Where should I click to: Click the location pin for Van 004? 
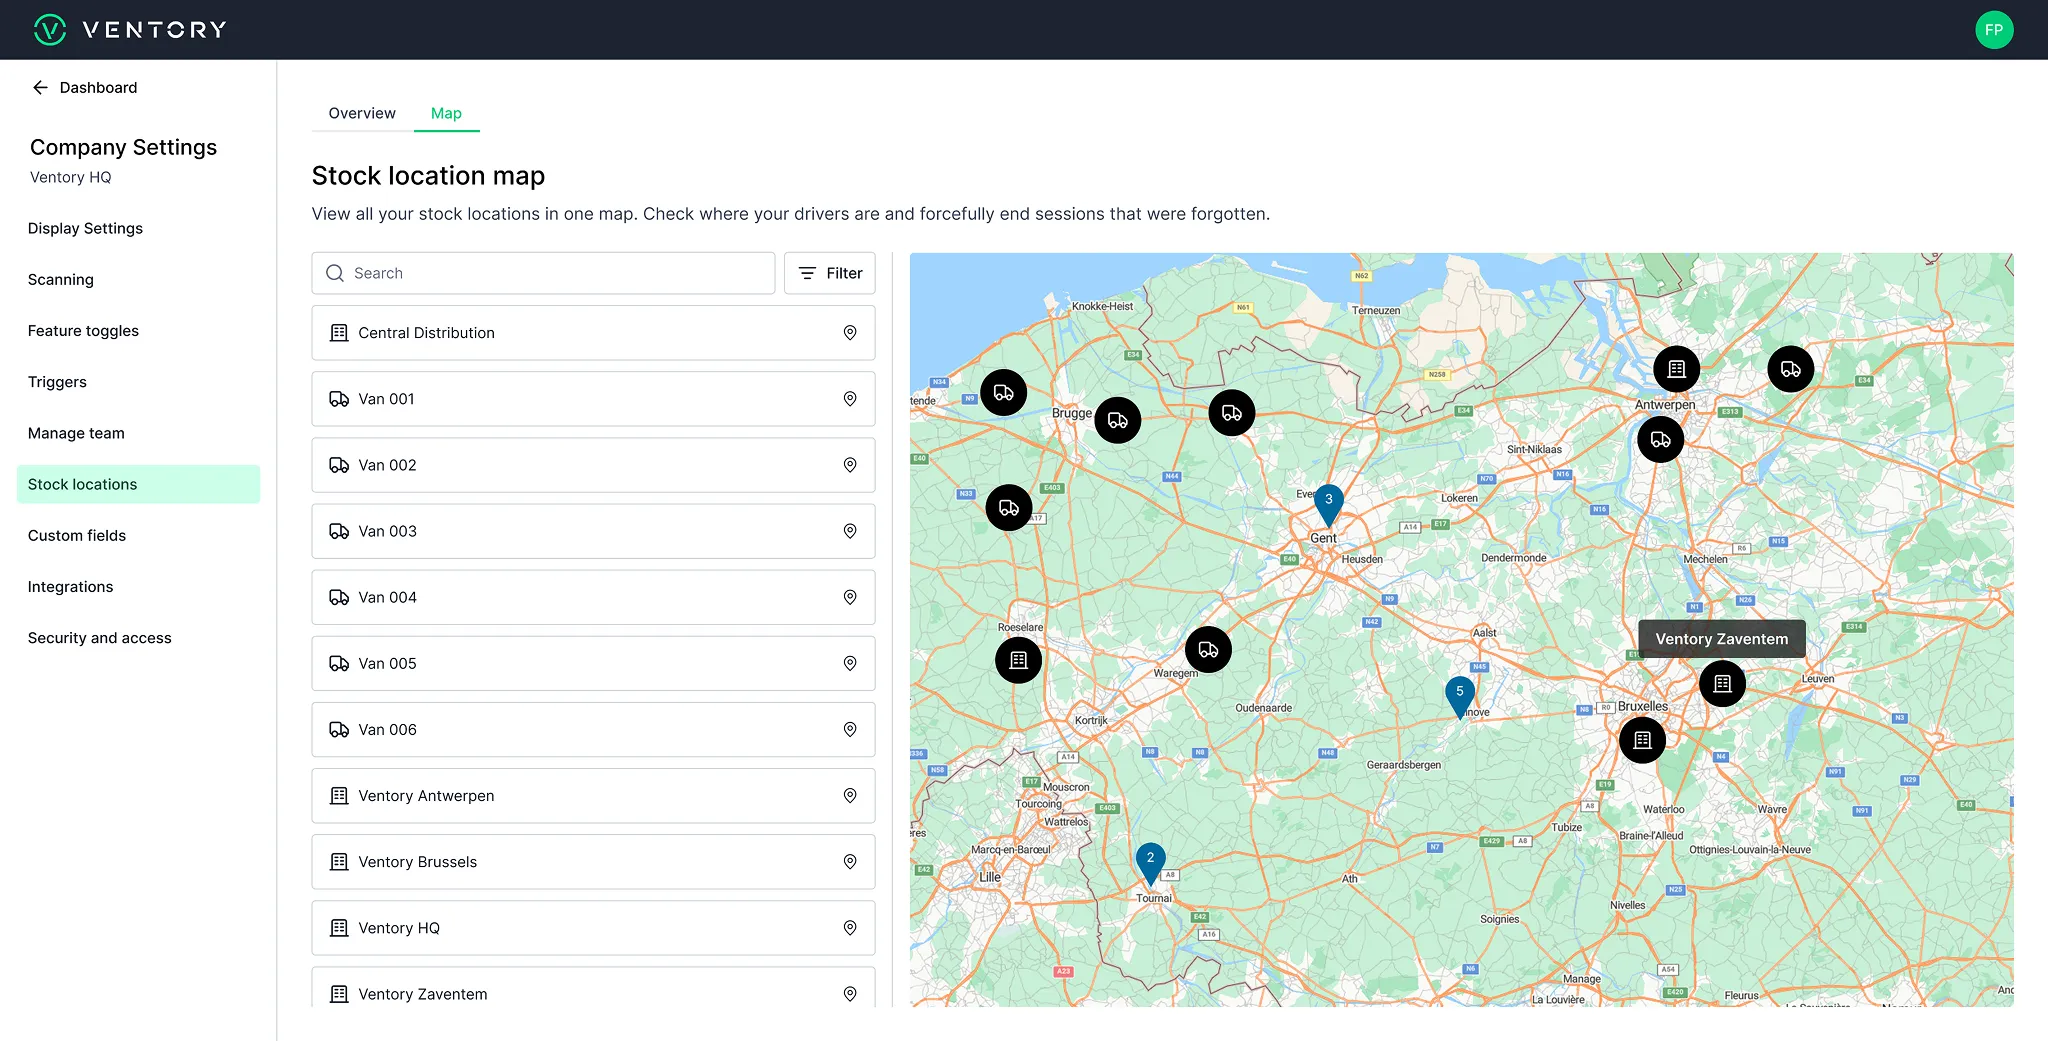pos(849,597)
